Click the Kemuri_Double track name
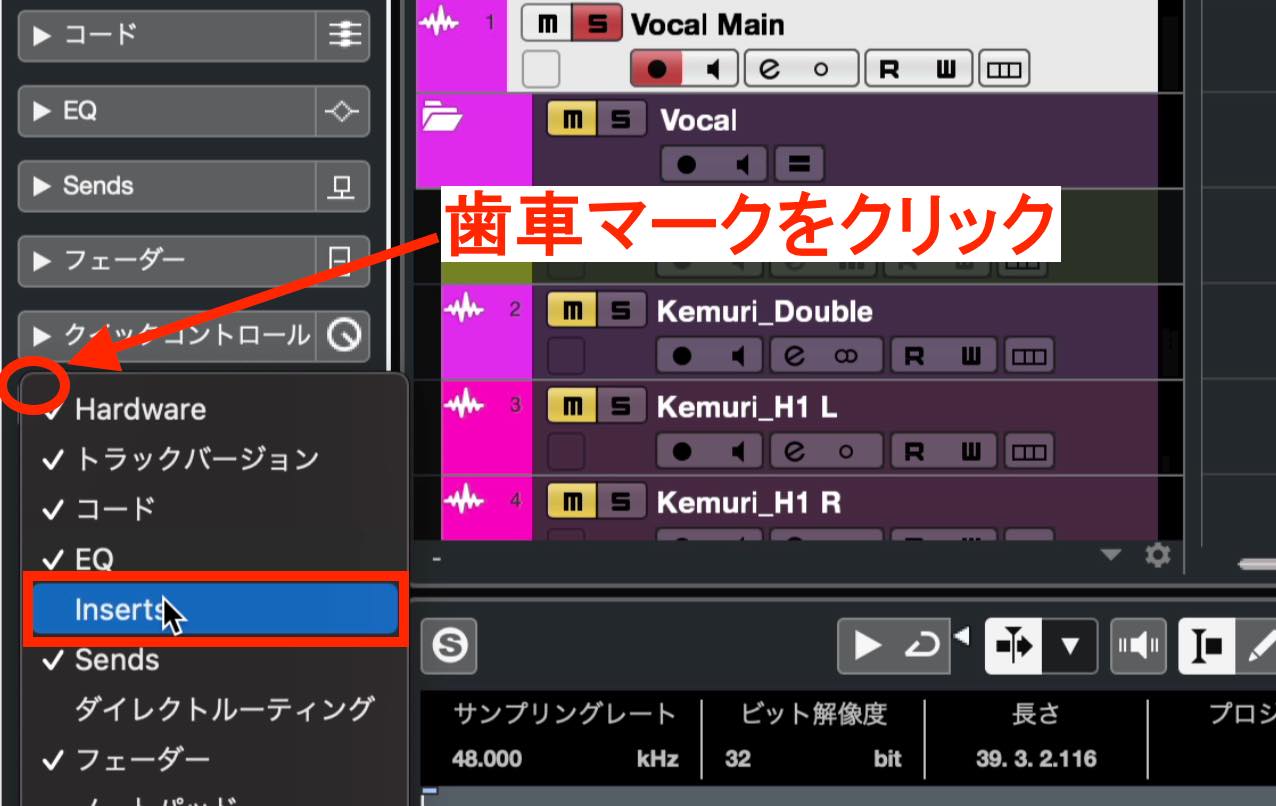This screenshot has height=806, width=1276. click(x=764, y=311)
